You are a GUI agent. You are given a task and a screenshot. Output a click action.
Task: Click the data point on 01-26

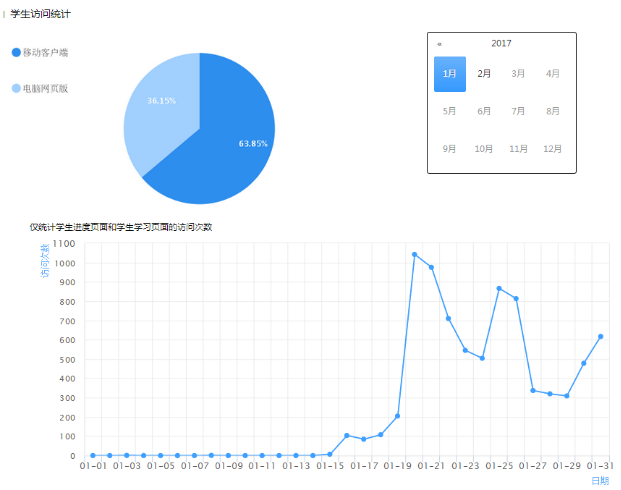pyautogui.click(x=516, y=299)
